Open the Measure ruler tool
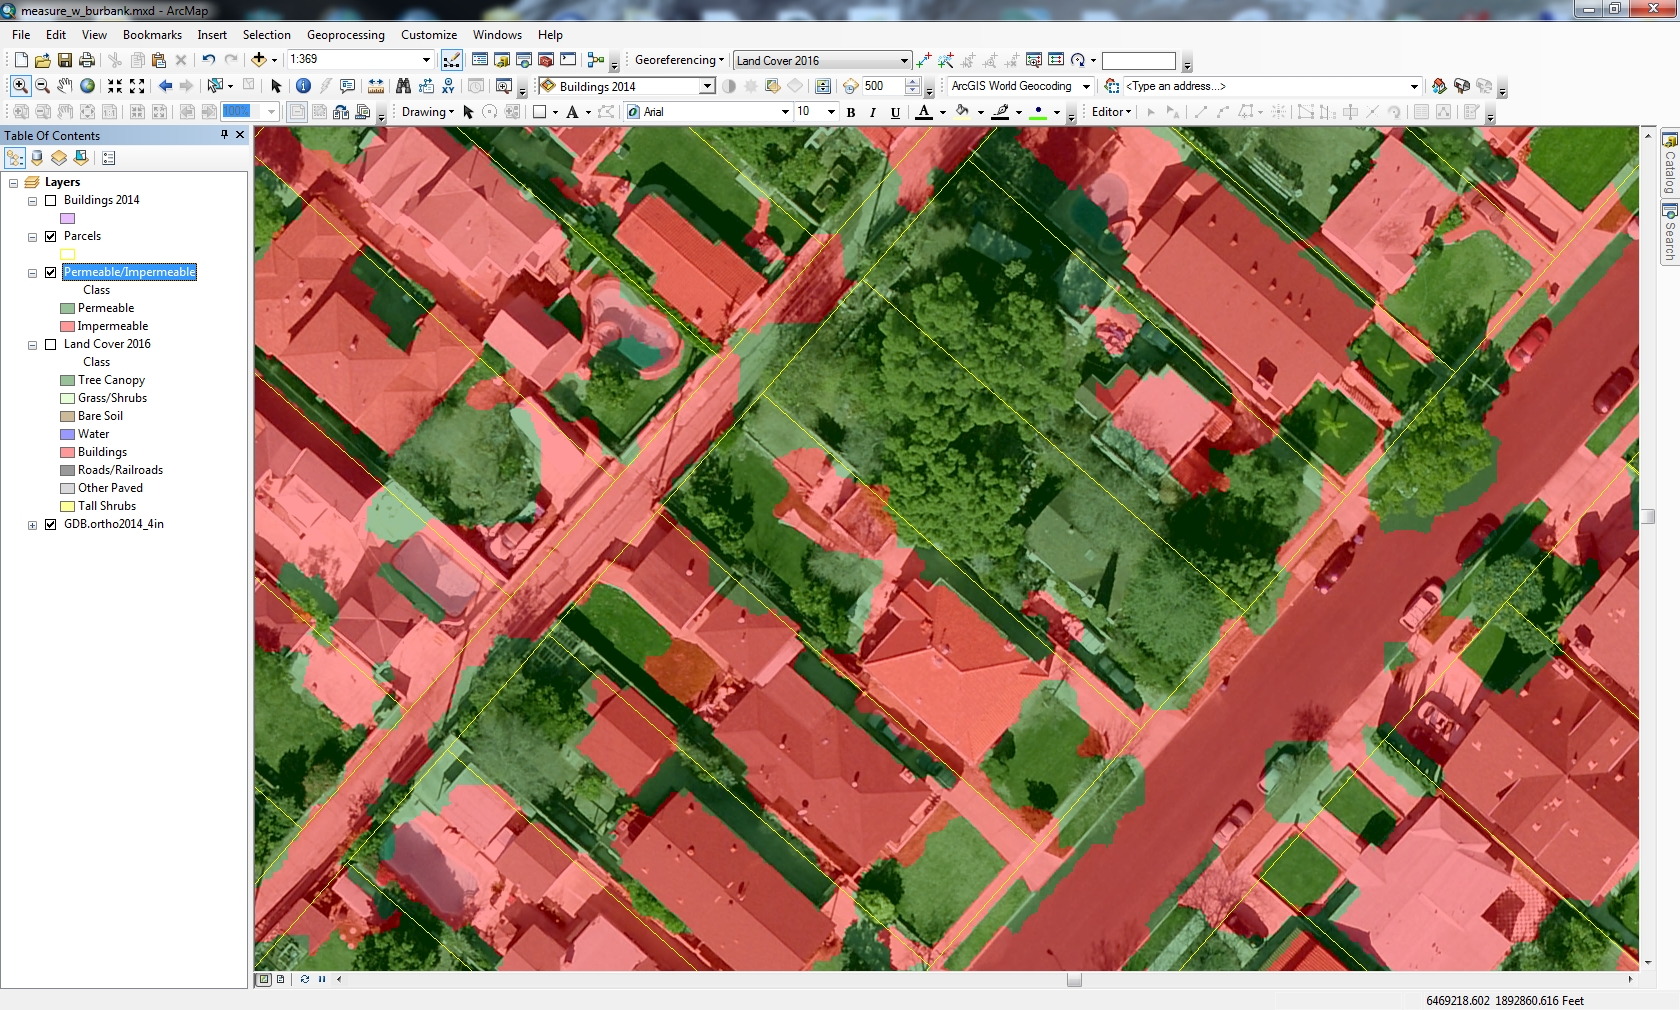Viewport: 1680px width, 1010px height. click(x=376, y=86)
